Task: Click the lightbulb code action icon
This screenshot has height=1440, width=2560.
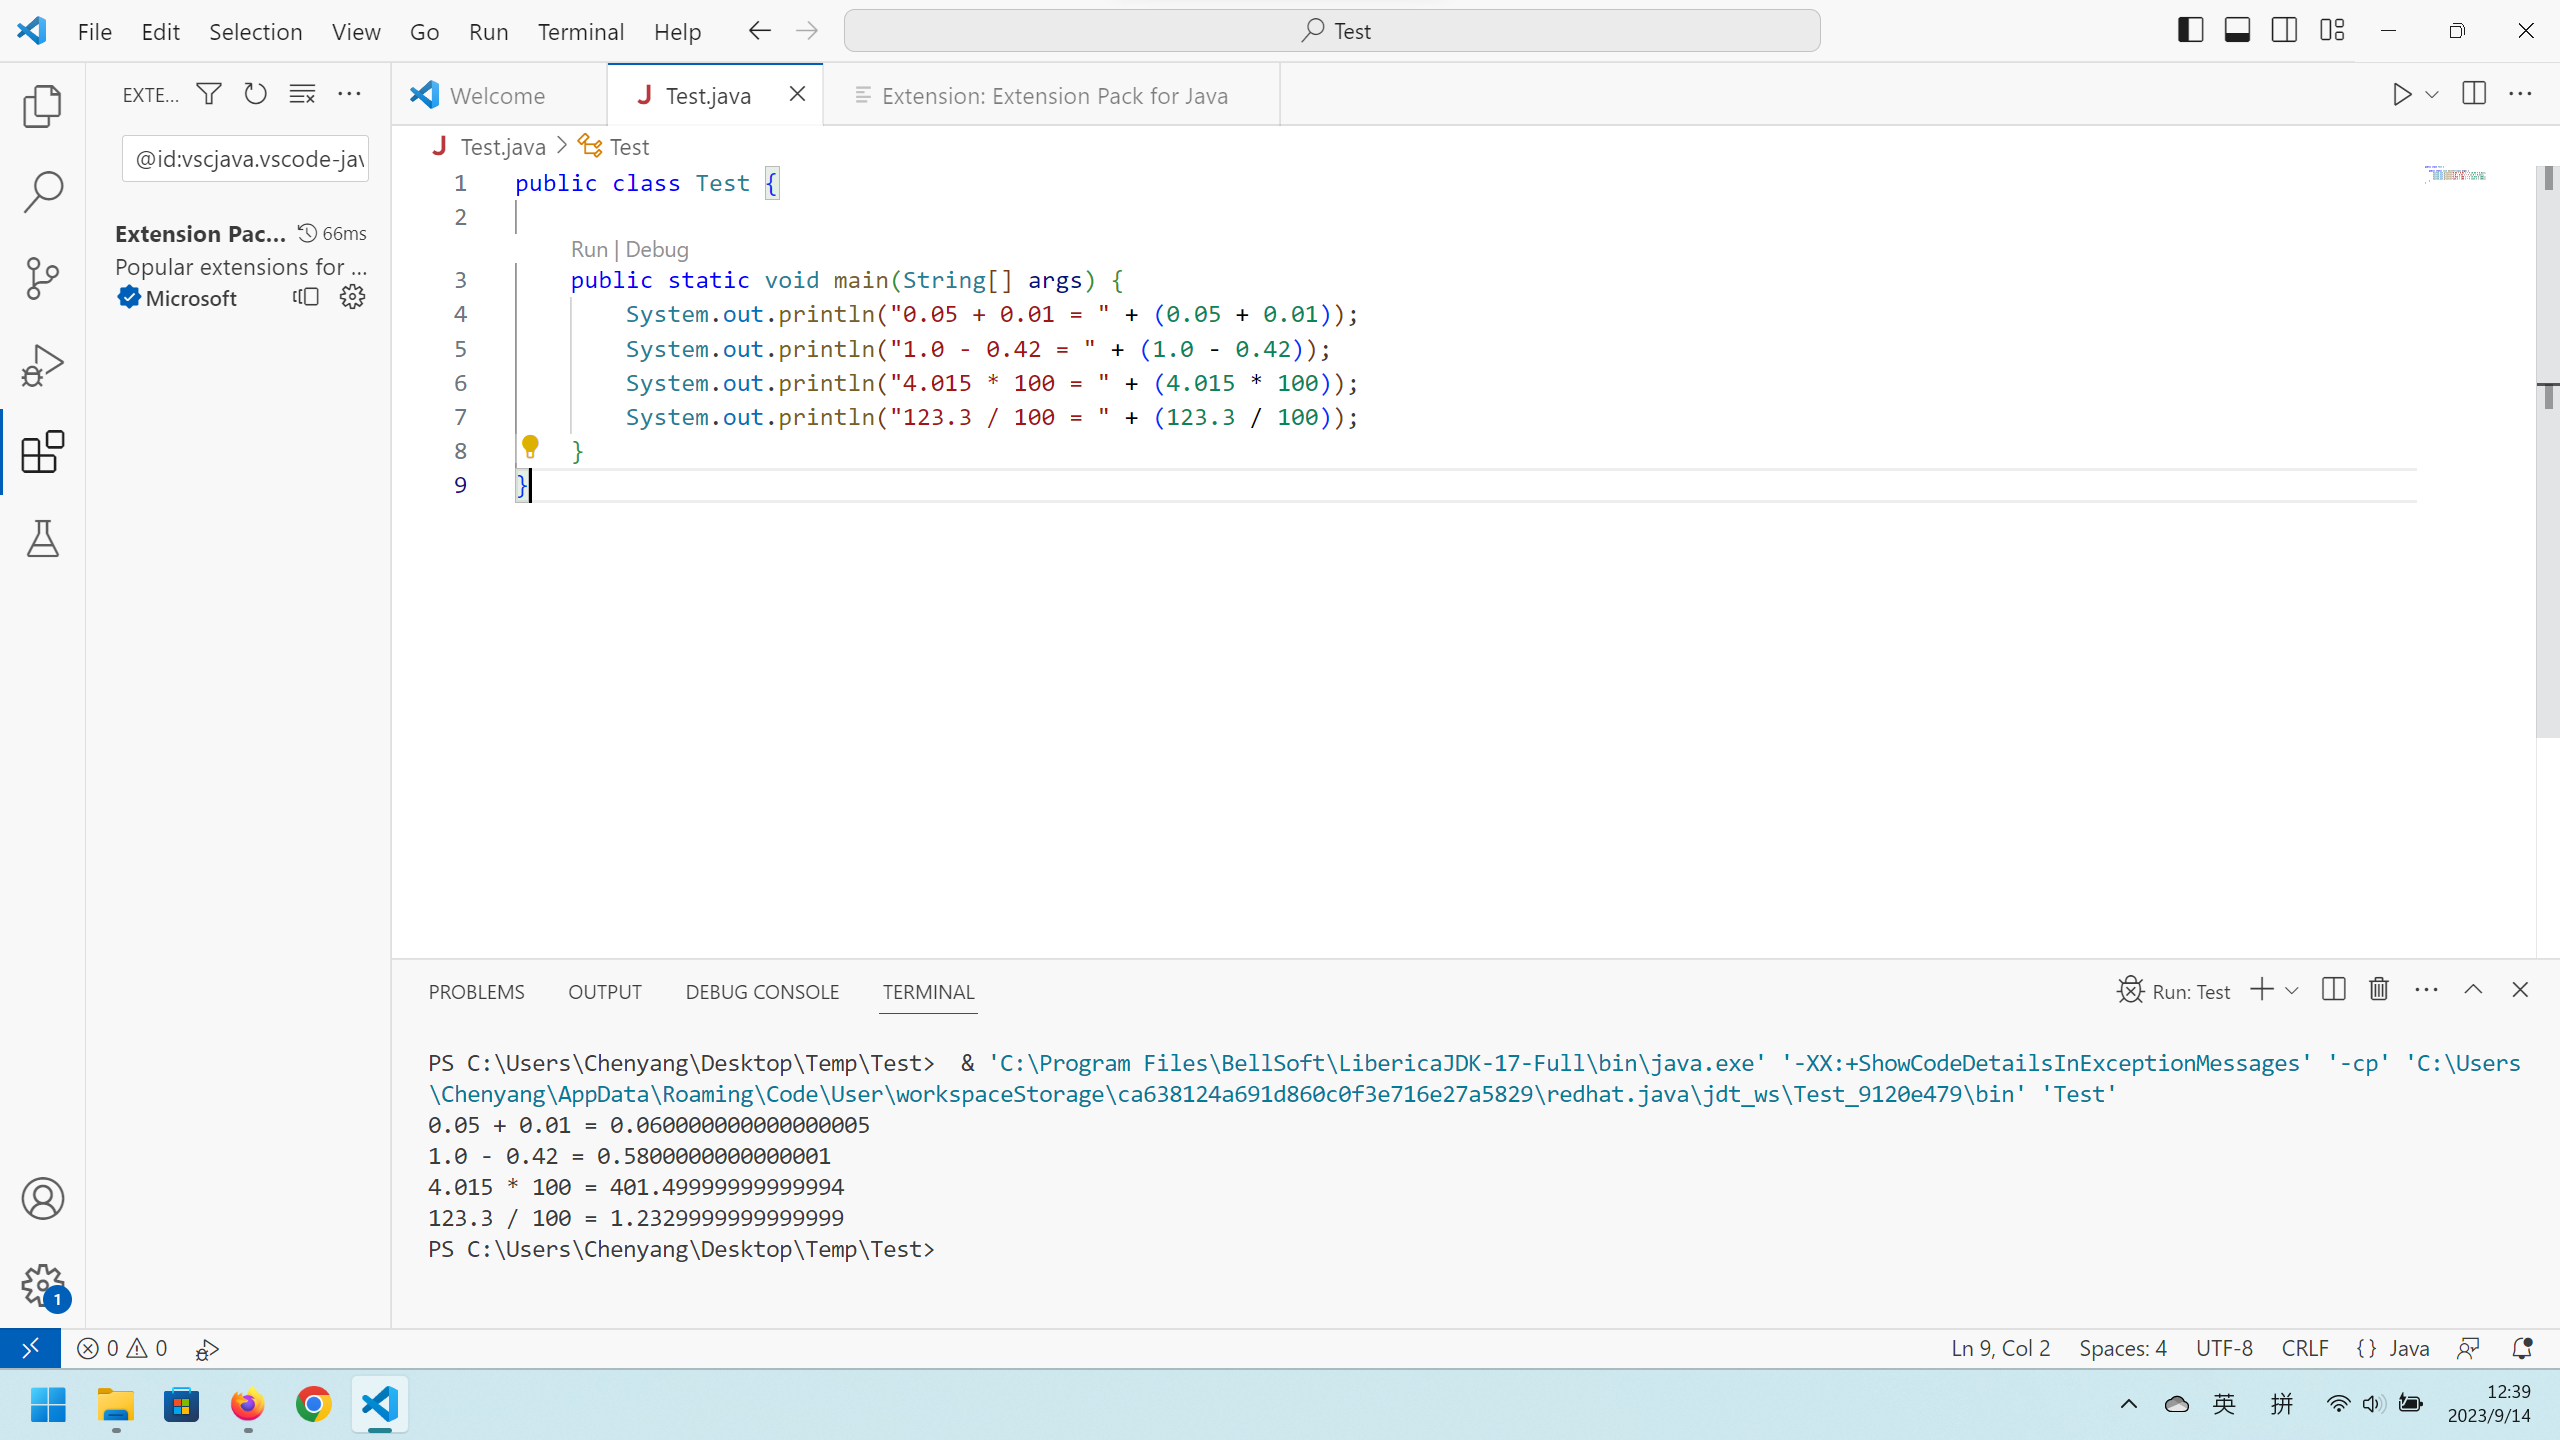Action: coord(530,446)
